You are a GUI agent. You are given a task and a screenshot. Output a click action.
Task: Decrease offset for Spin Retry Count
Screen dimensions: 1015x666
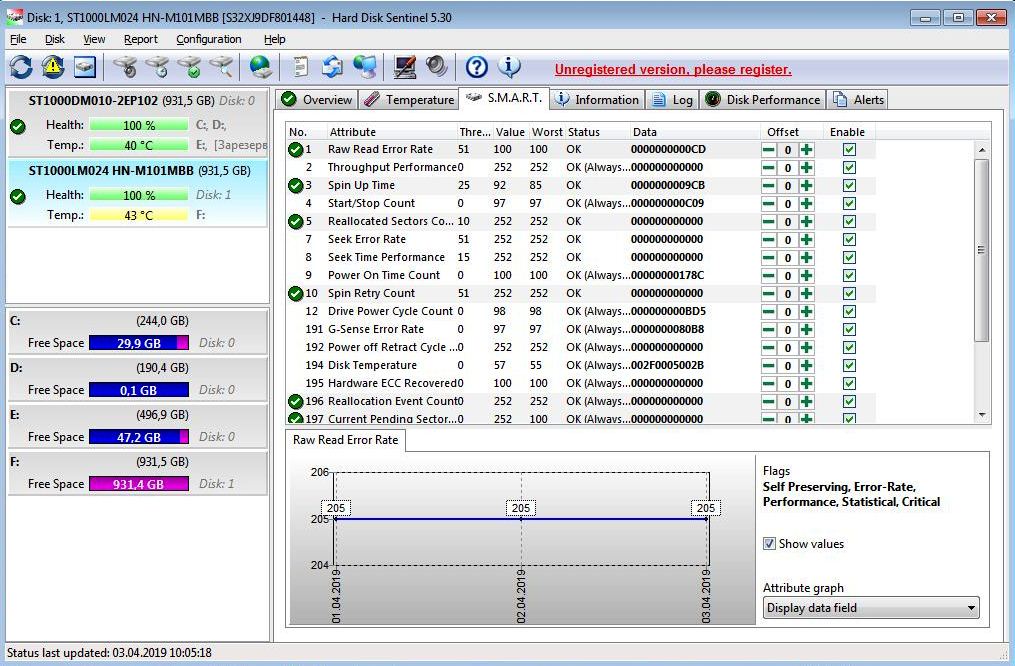click(768, 294)
